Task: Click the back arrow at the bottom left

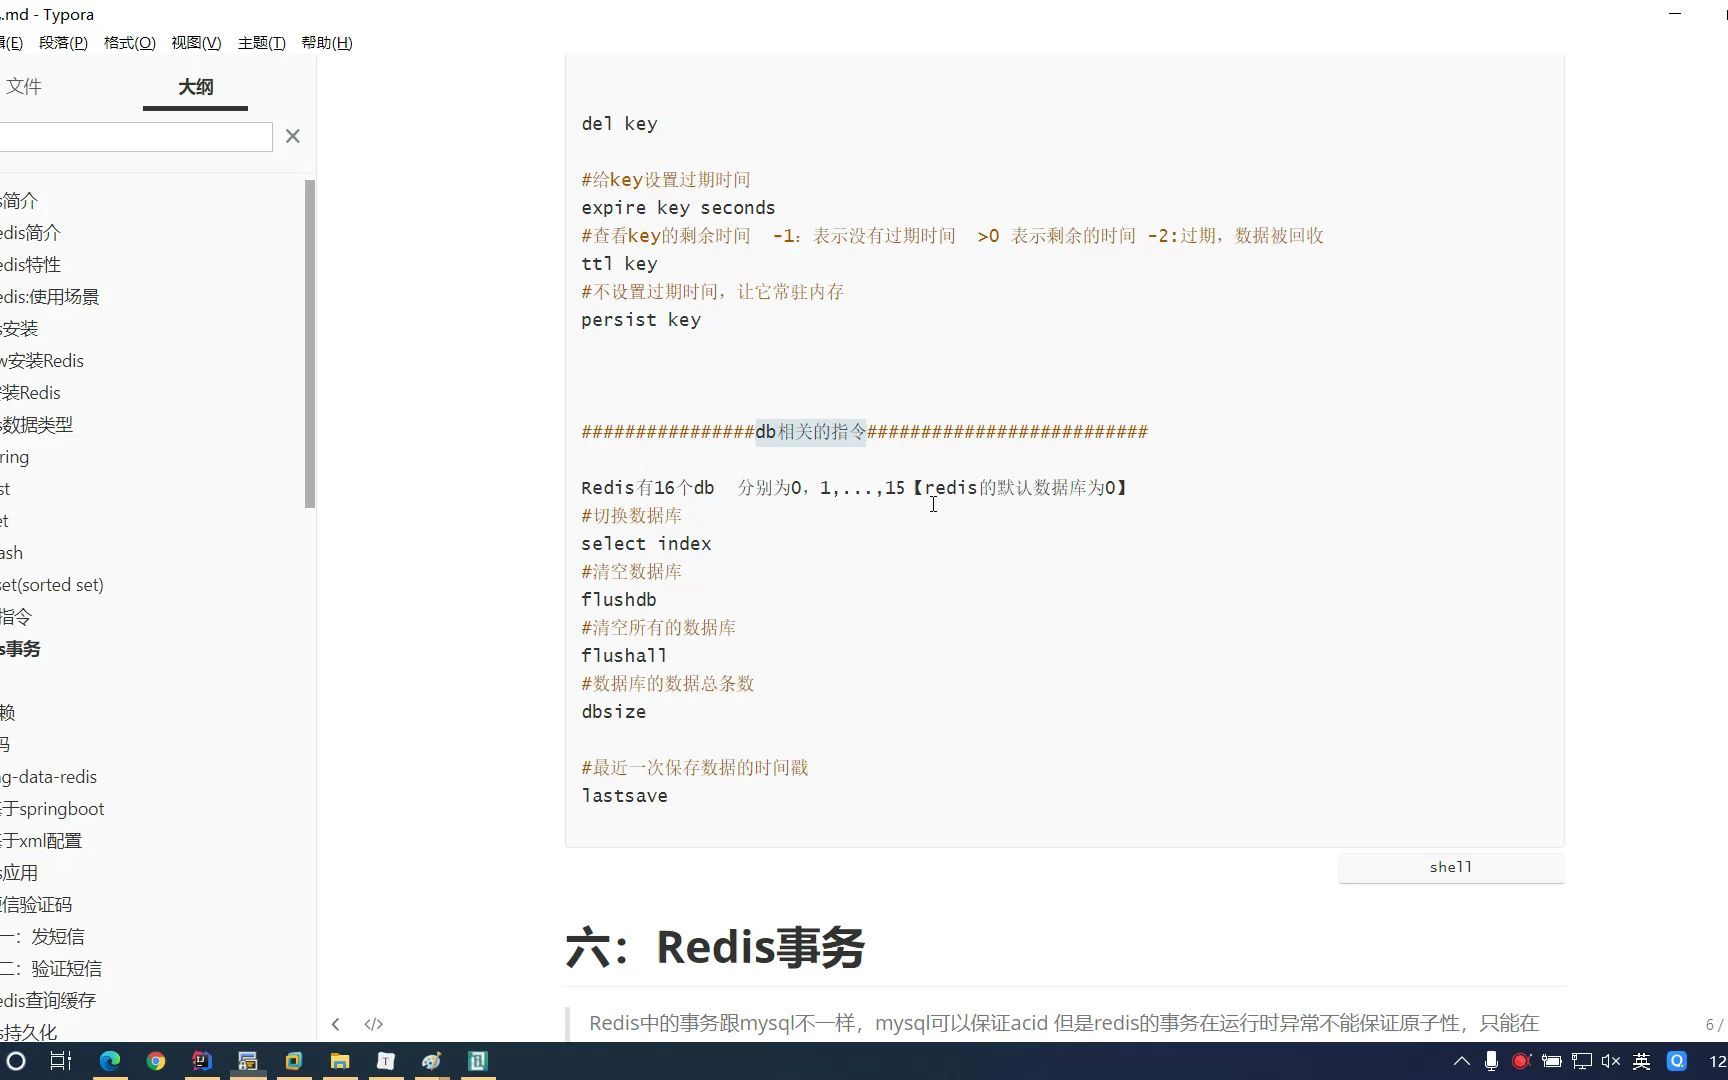Action: click(336, 1023)
